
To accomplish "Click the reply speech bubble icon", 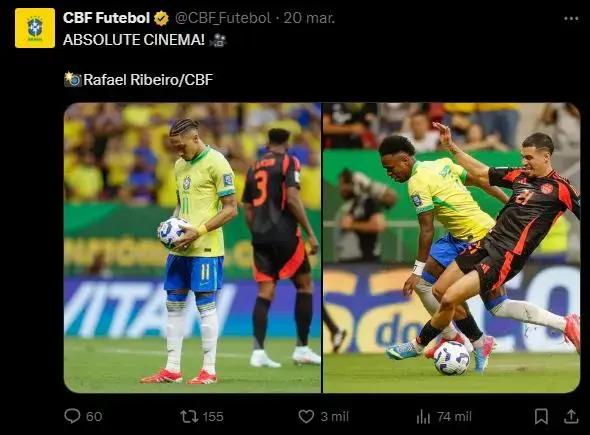I will tap(72, 416).
